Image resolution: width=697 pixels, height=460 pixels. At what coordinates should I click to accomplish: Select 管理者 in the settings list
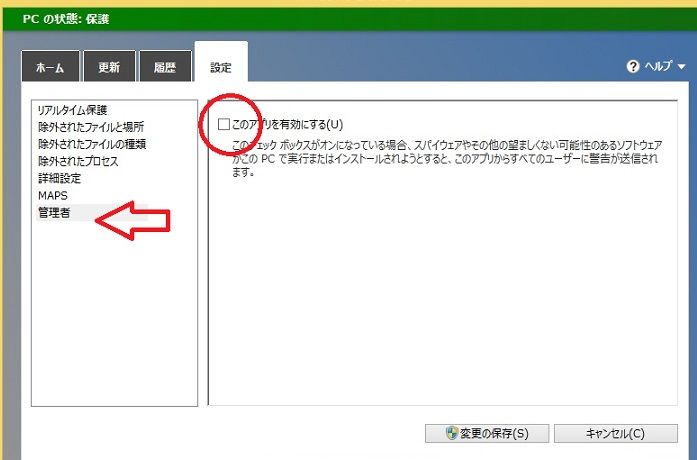[54, 213]
